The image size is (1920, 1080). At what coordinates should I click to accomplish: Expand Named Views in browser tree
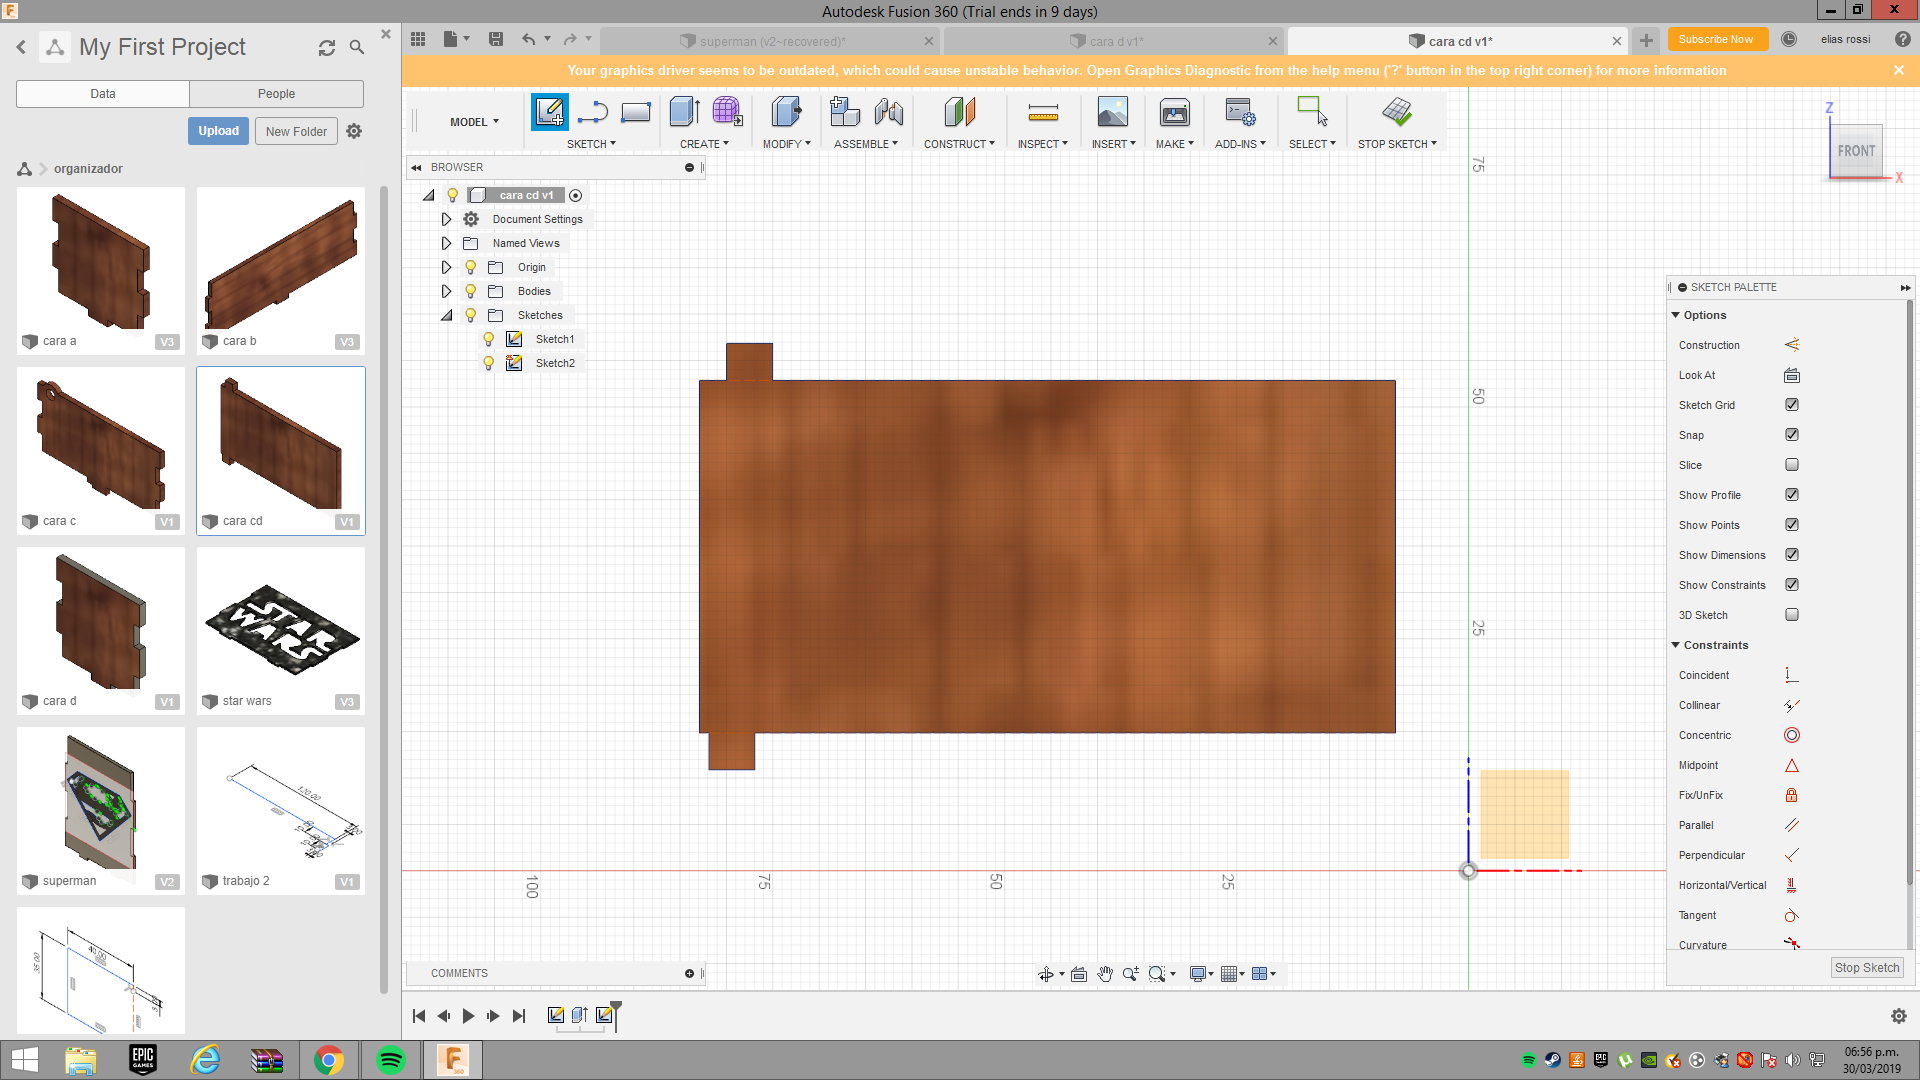(447, 243)
